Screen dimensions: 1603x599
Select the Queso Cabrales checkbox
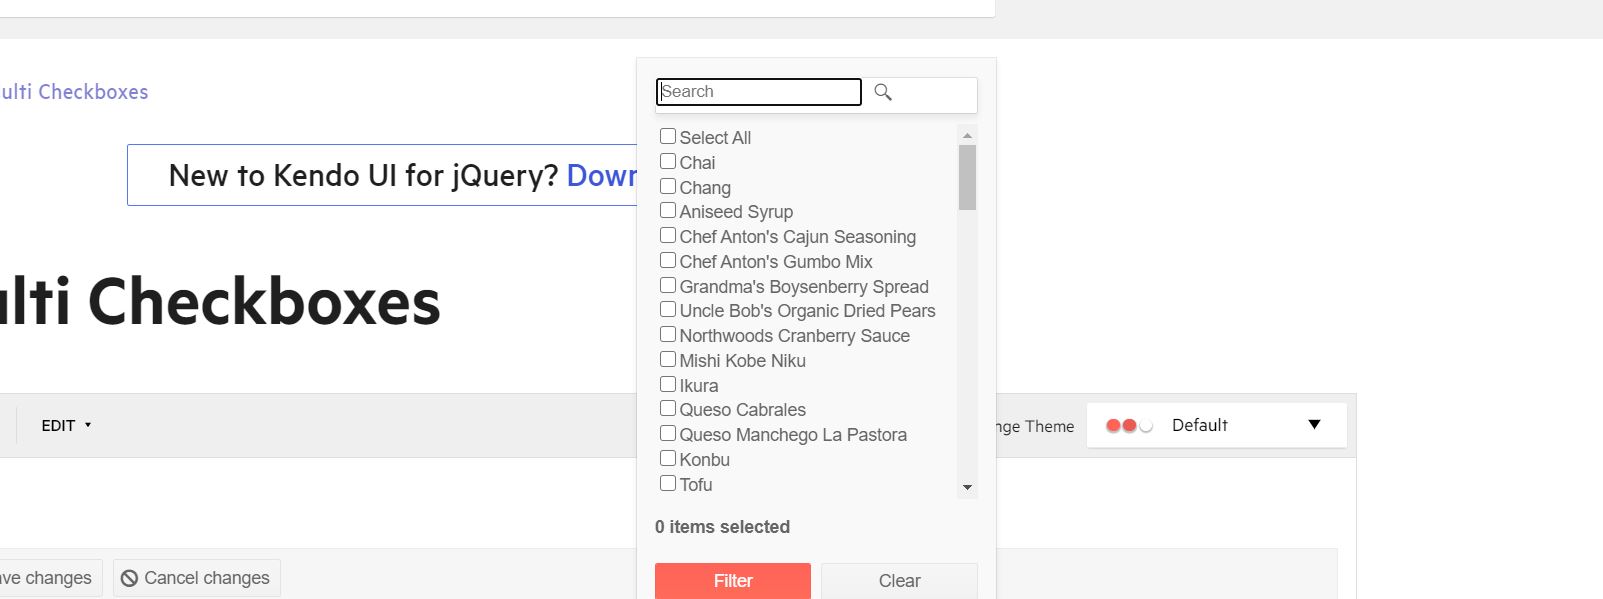(668, 409)
